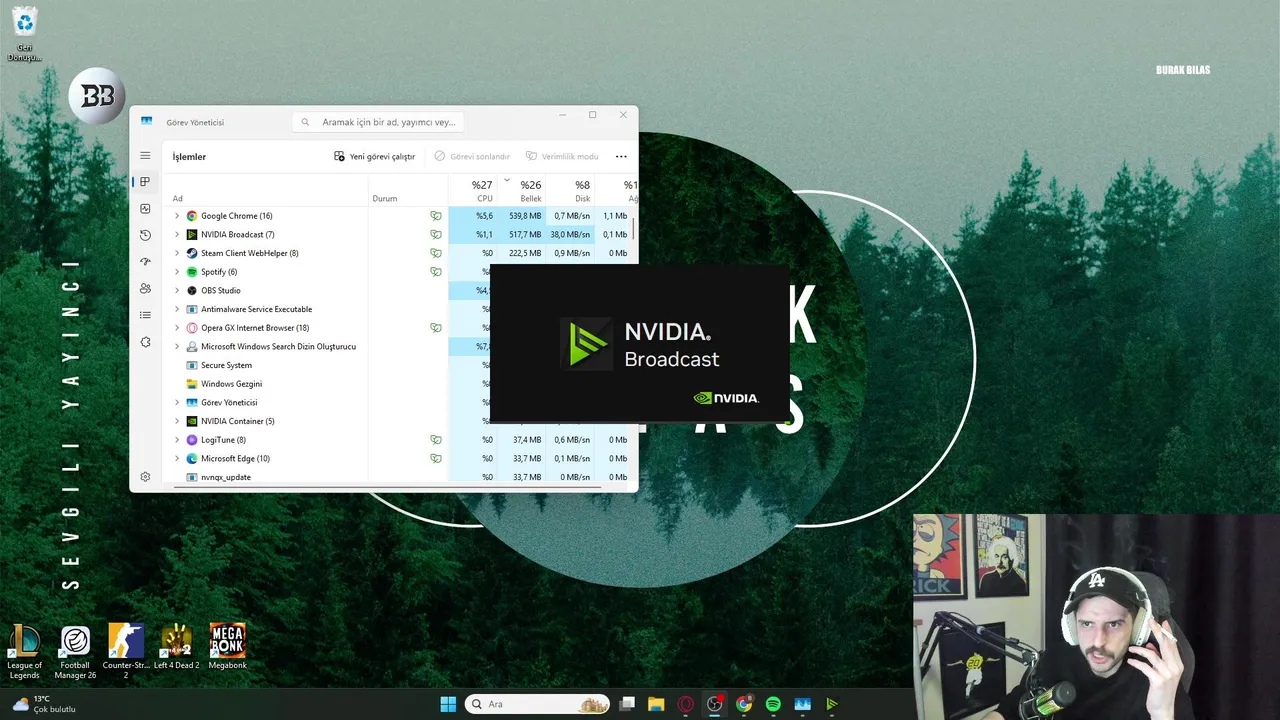1280x720 pixels.
Task: Click Görevi sonlandır button
Action: (x=472, y=157)
